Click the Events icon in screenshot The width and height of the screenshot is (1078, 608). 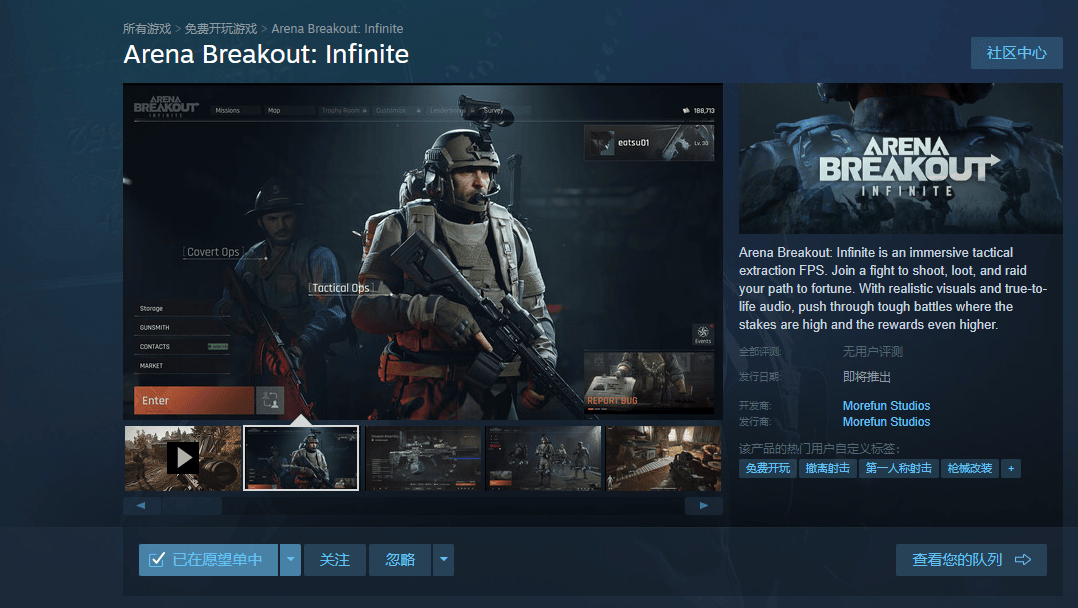pyautogui.click(x=703, y=334)
